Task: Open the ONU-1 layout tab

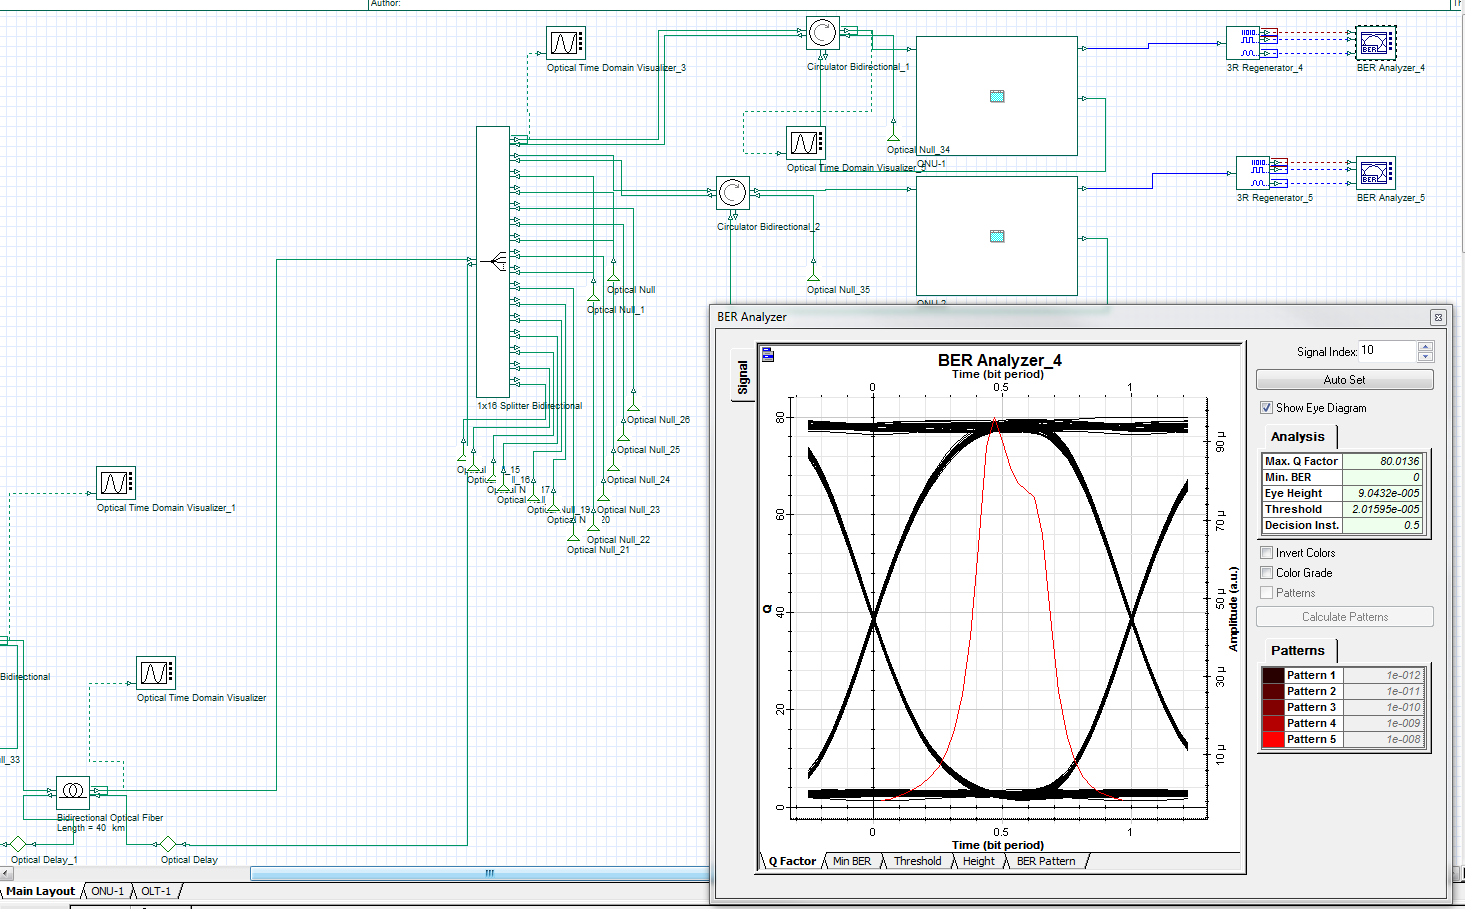Action: point(108,891)
